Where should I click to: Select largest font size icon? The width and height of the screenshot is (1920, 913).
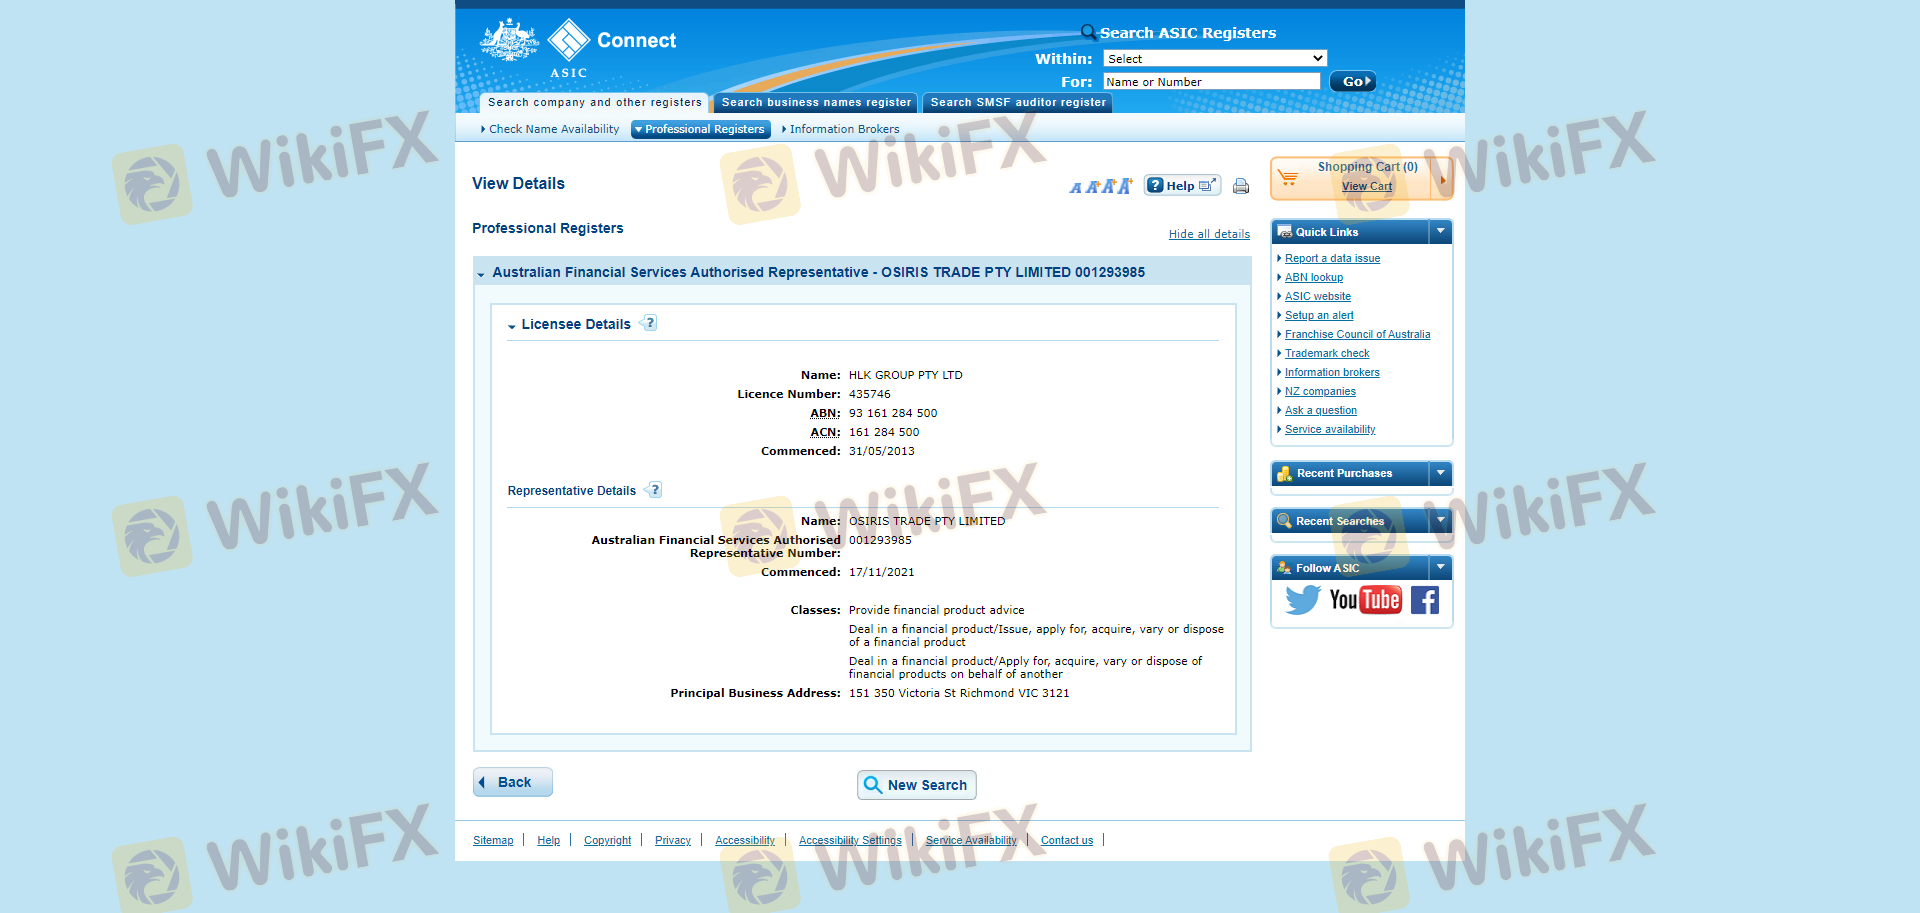[x=1125, y=186]
